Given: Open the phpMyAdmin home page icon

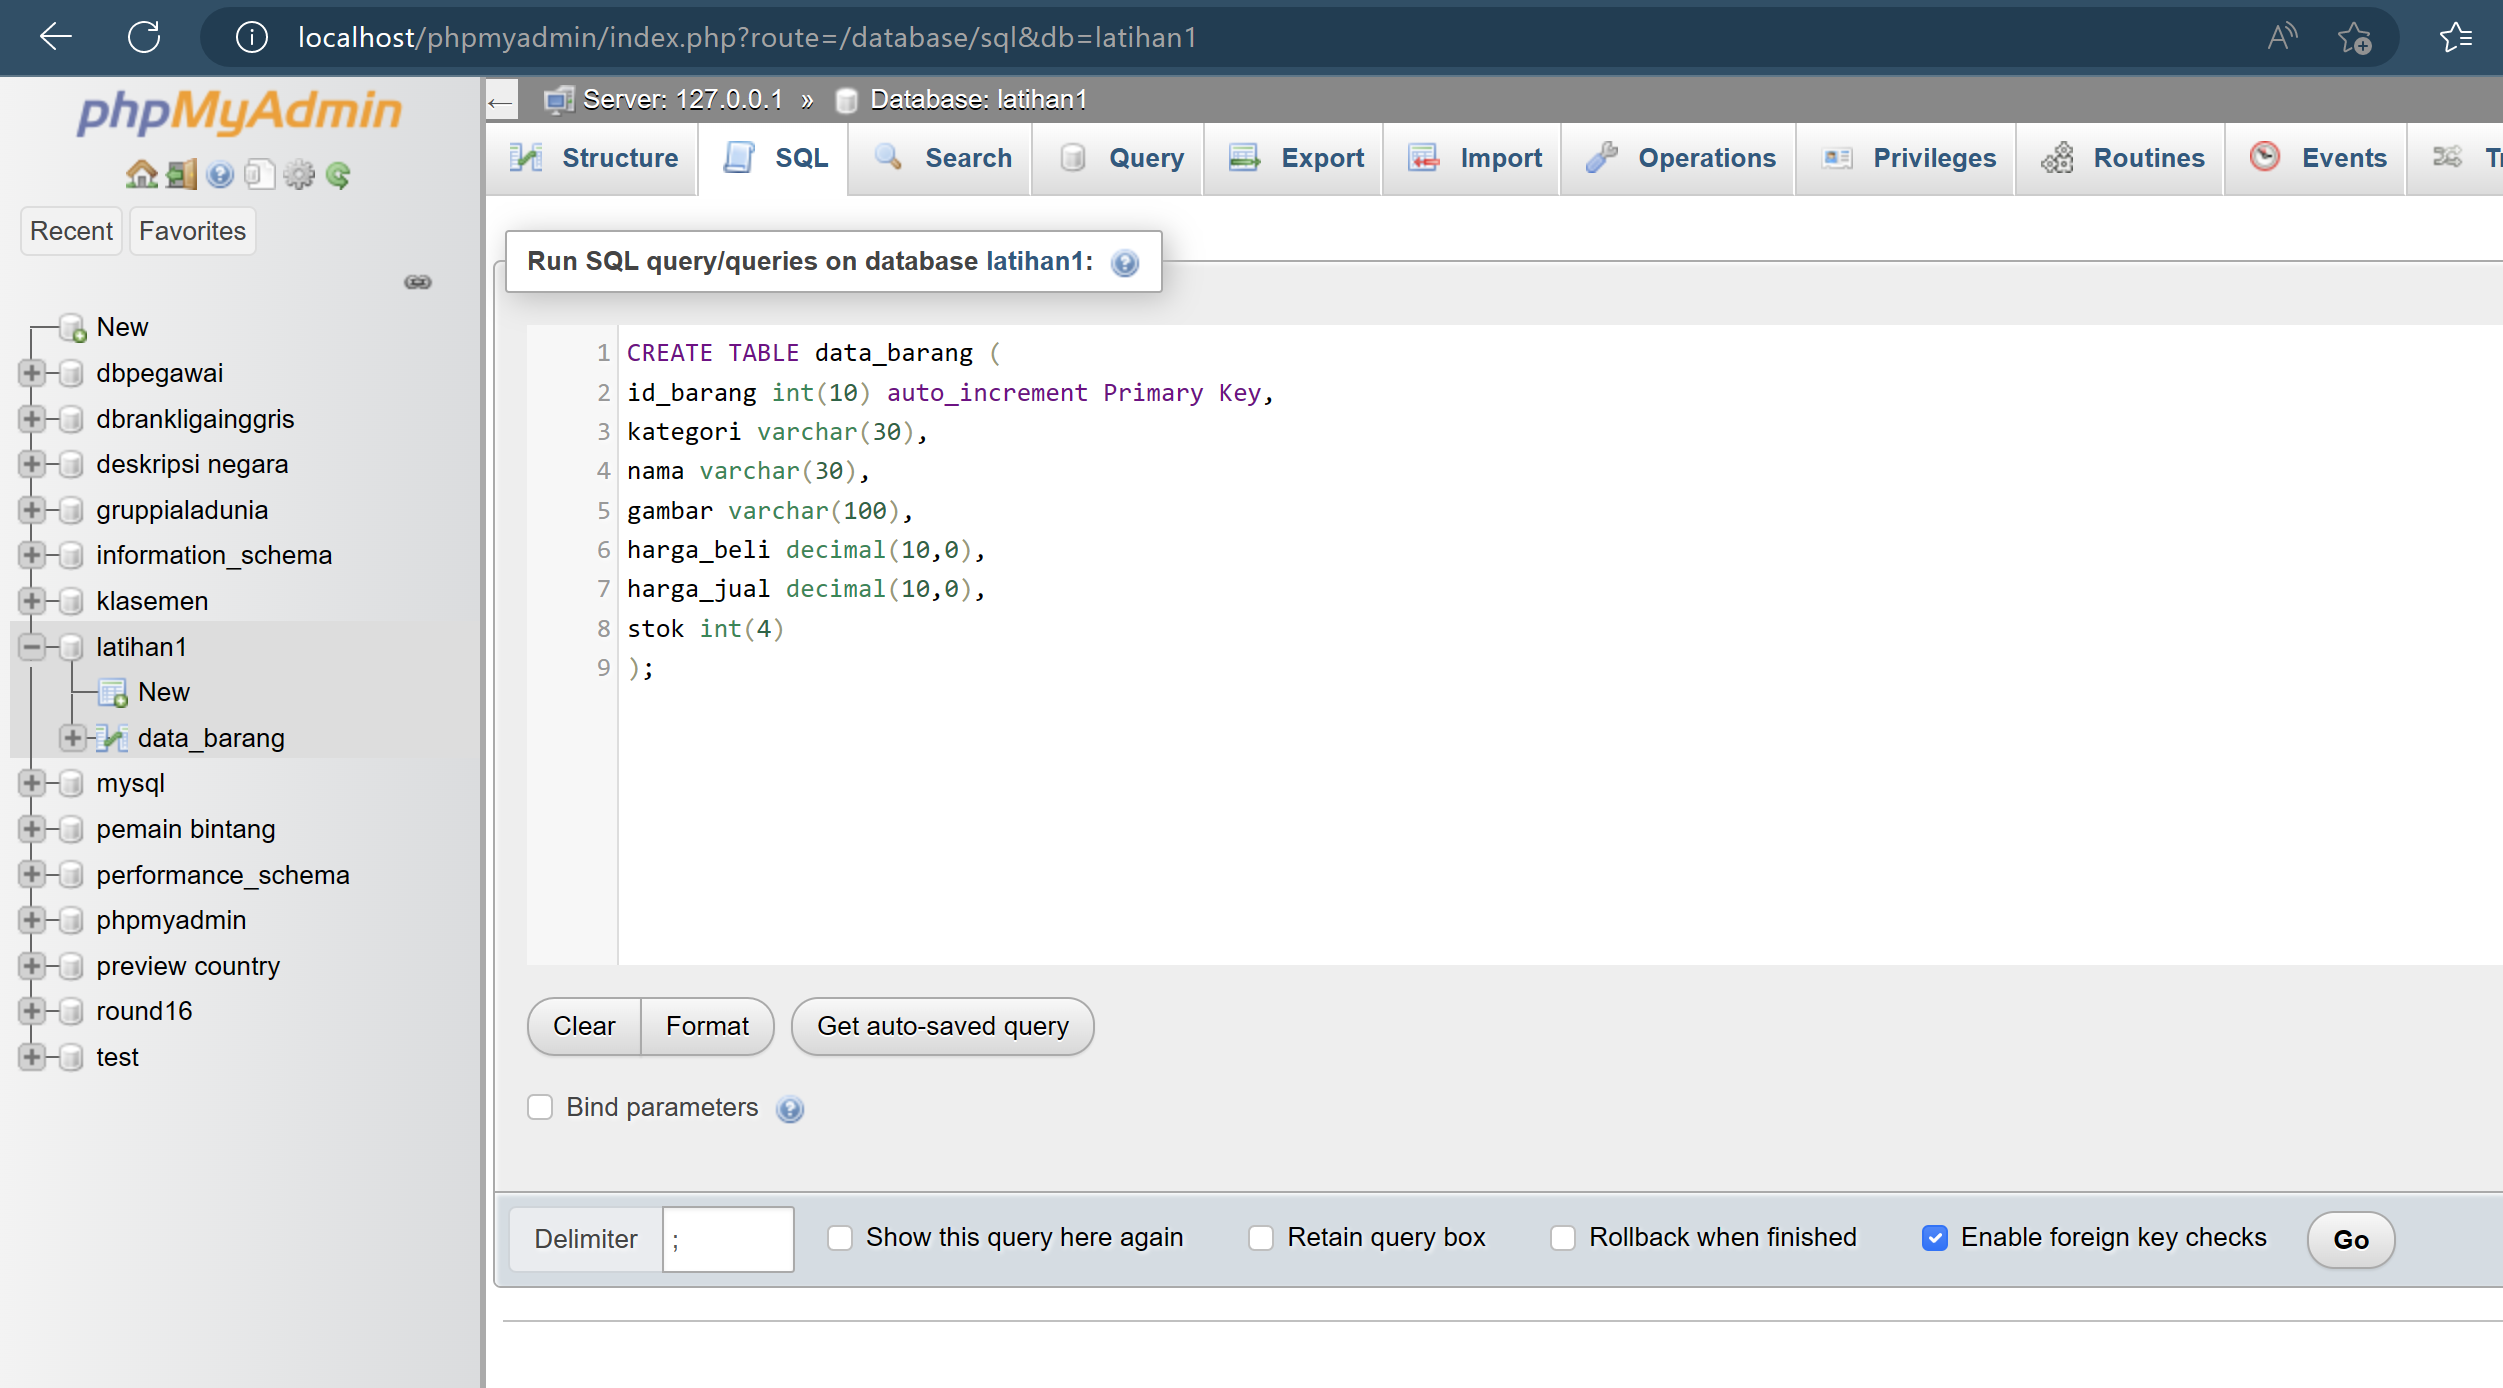Looking at the screenshot, I should [142, 174].
